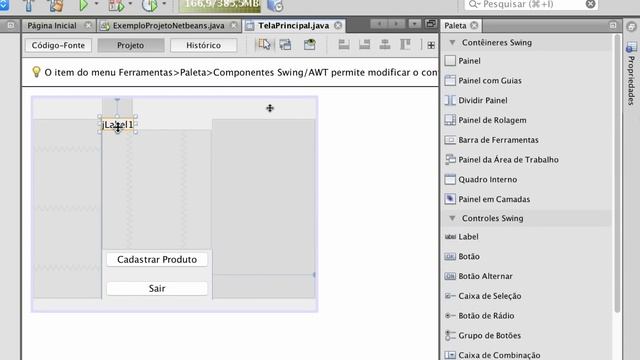Open the document list dropdown
Image resolution: width=640 pixels, height=360 pixels.
pyautogui.click(x=414, y=24)
